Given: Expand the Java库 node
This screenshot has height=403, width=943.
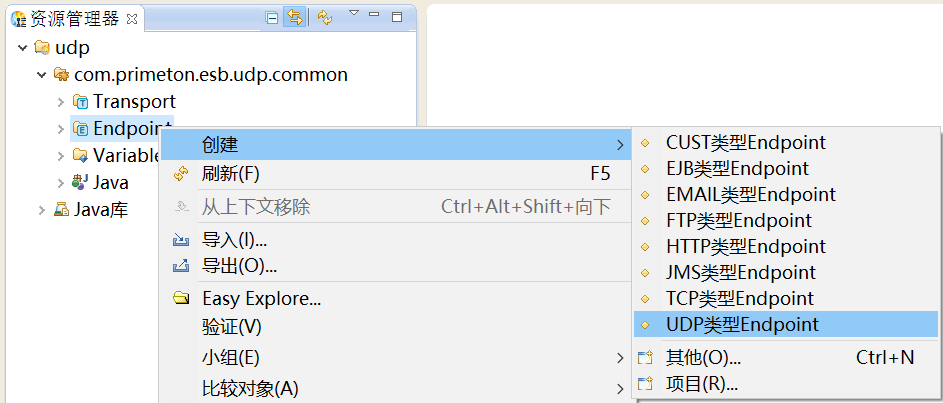Looking at the screenshot, I should pyautogui.click(x=41, y=209).
